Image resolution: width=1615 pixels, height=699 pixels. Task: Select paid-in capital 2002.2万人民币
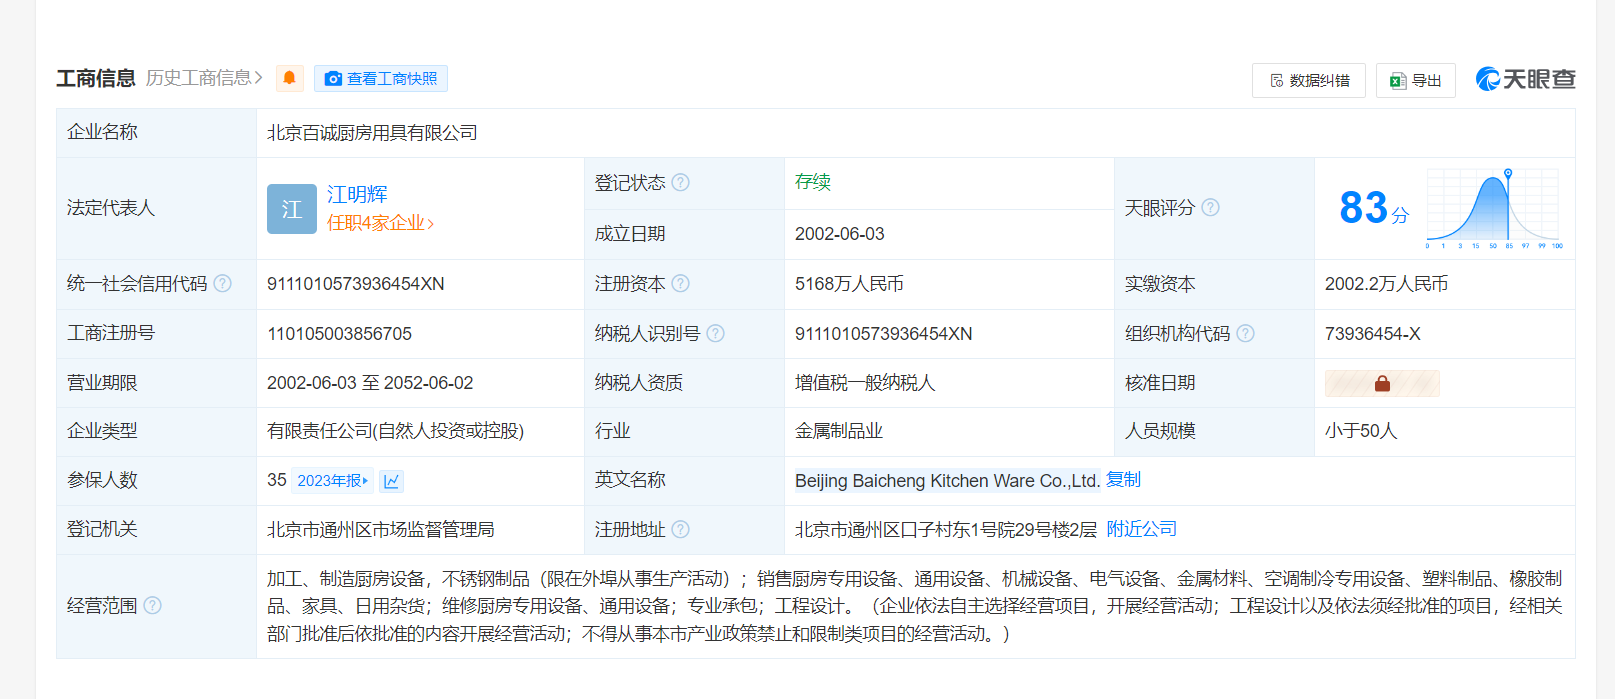[1386, 284]
